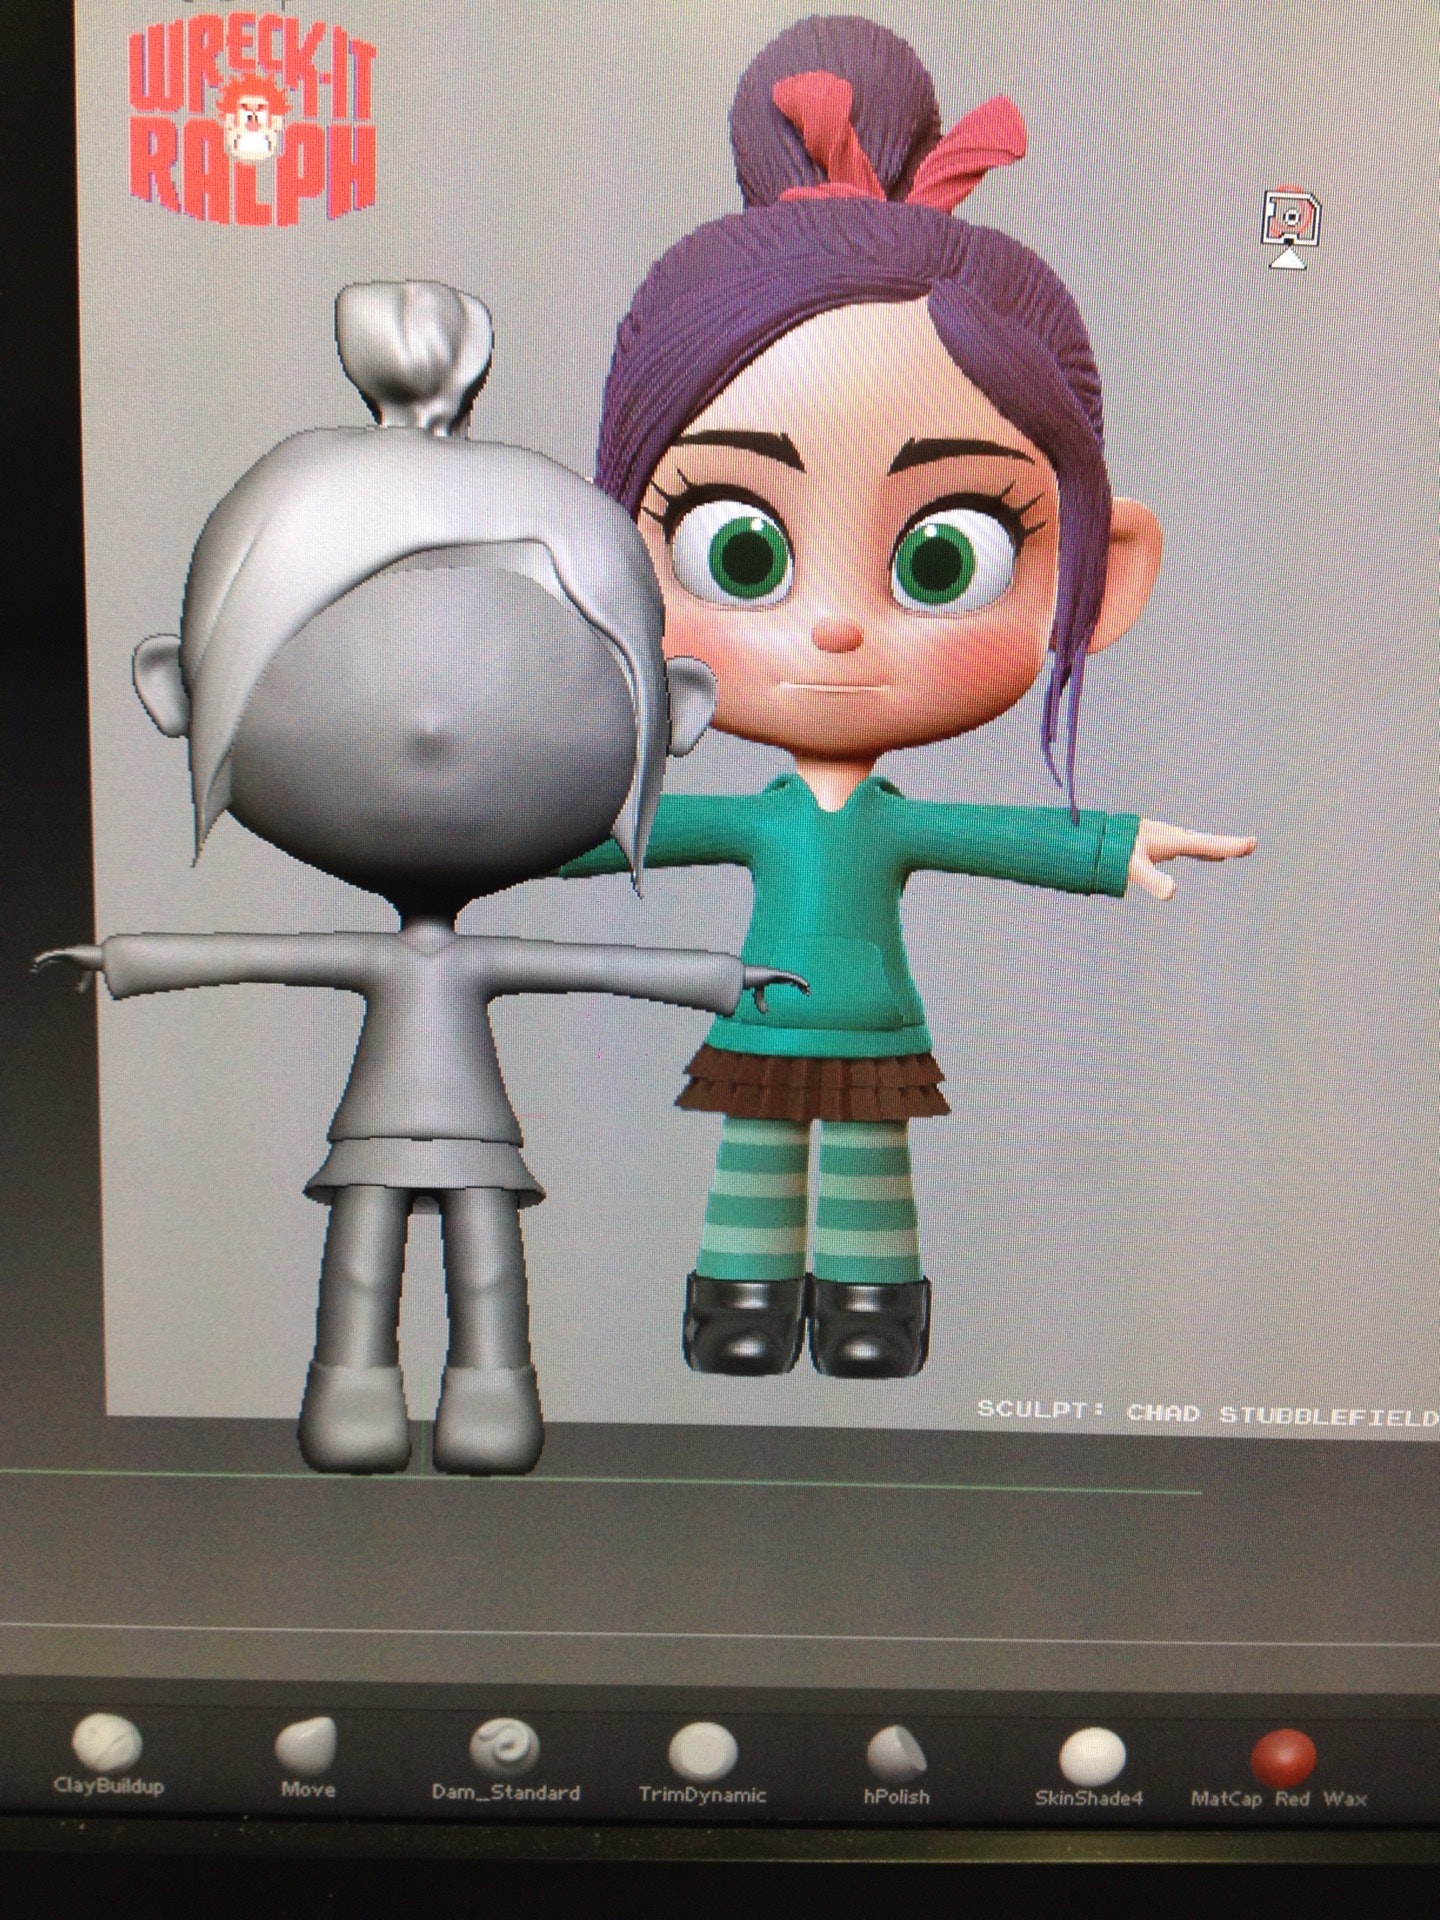1440x1920 pixels.
Task: Choose the Dam_Standard brush
Action: pyautogui.click(x=505, y=1761)
